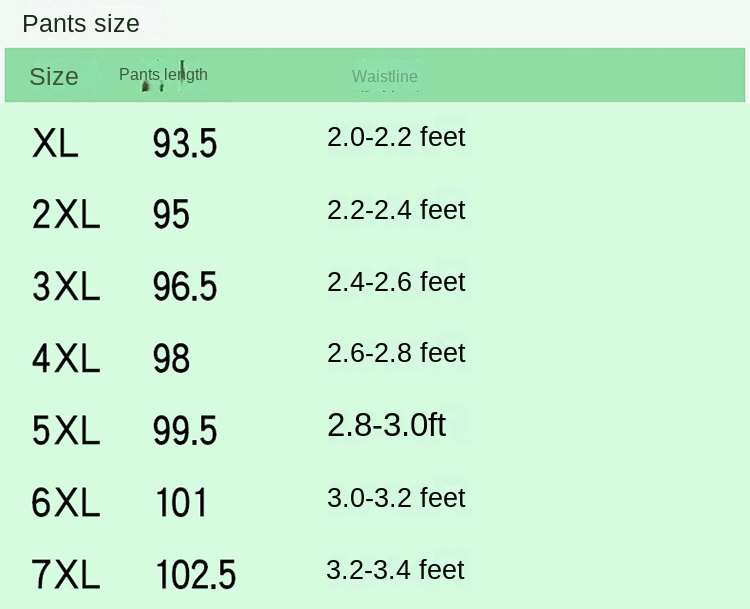
Task: Select the 2.8-3.0ft waistline entry
Action: pos(386,425)
